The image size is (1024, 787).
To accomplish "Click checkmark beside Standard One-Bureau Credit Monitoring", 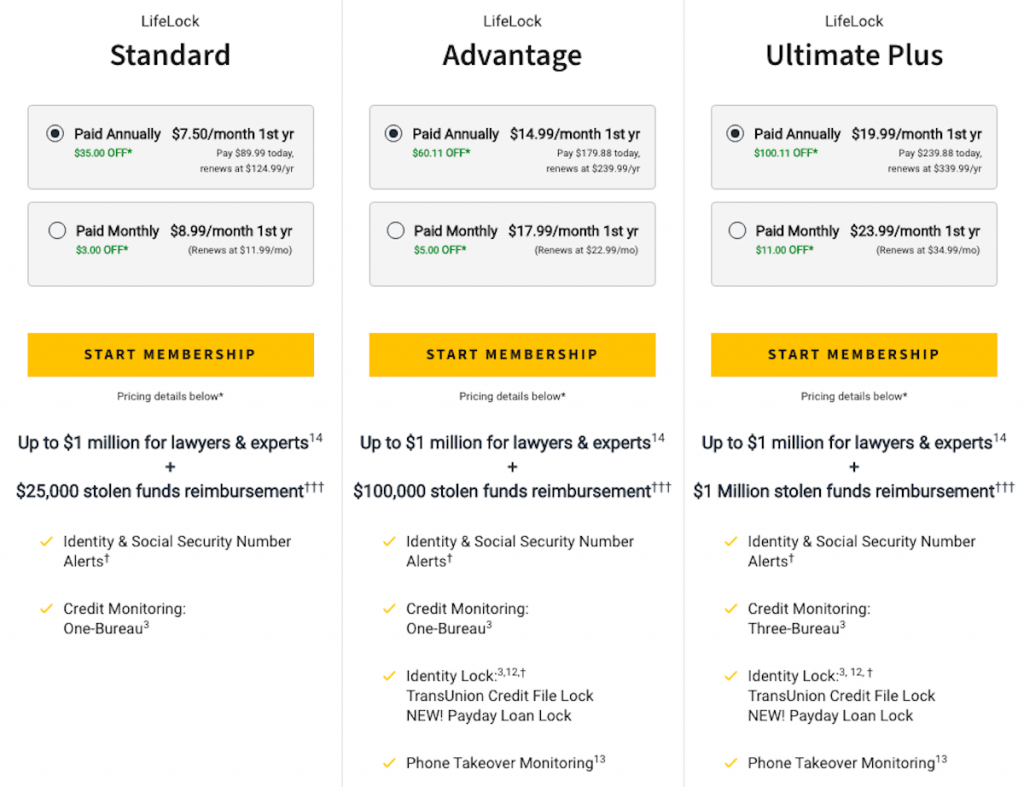I will point(46,609).
